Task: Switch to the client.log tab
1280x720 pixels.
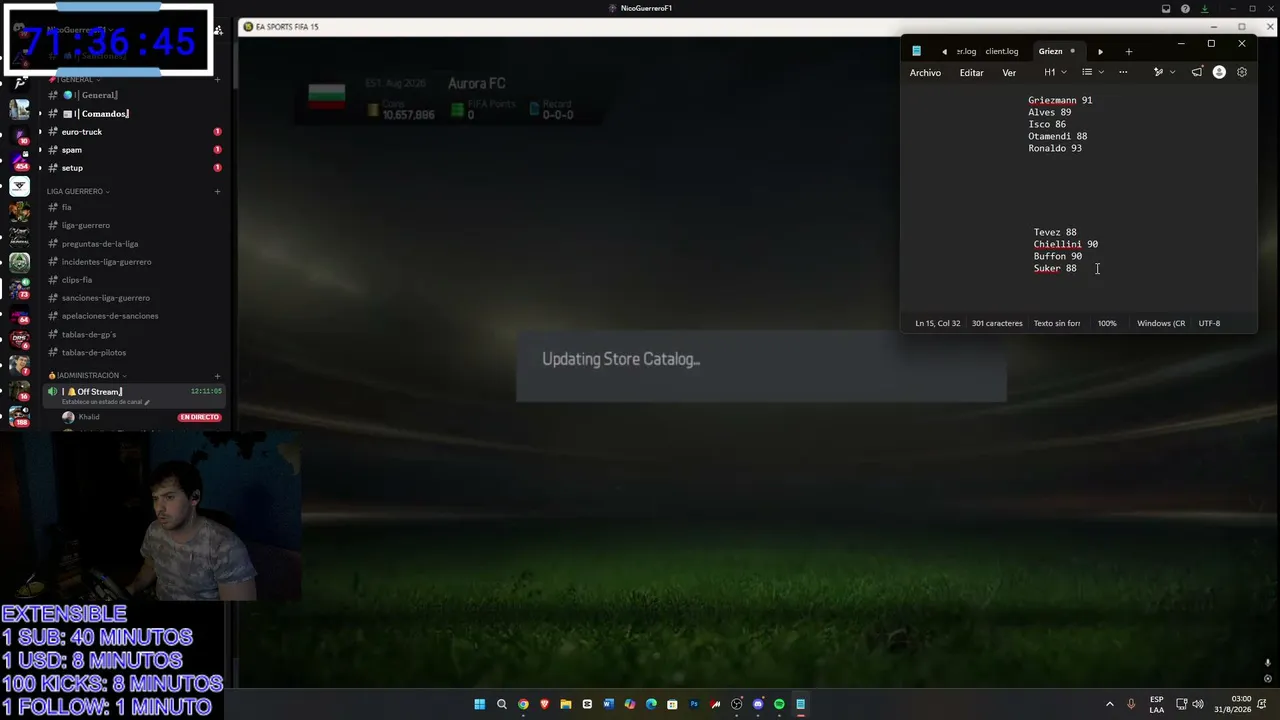Action: pos(1001,51)
